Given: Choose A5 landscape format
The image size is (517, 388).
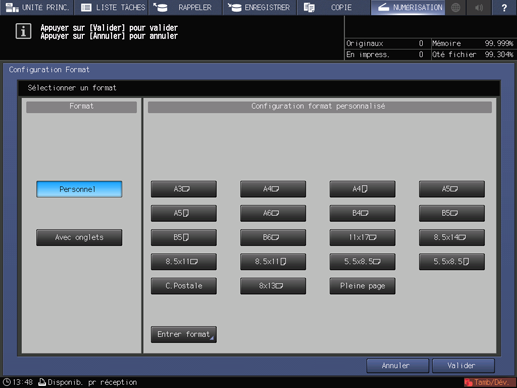Looking at the screenshot, I should click(x=452, y=189).
